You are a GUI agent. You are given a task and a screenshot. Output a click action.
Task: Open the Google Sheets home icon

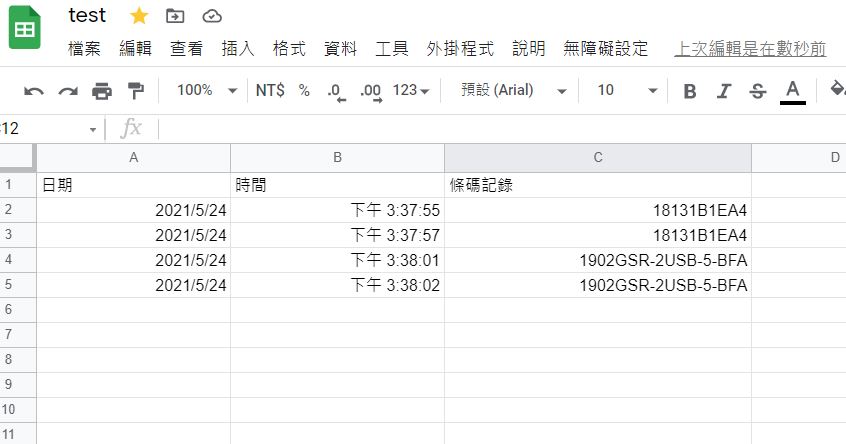[24, 27]
